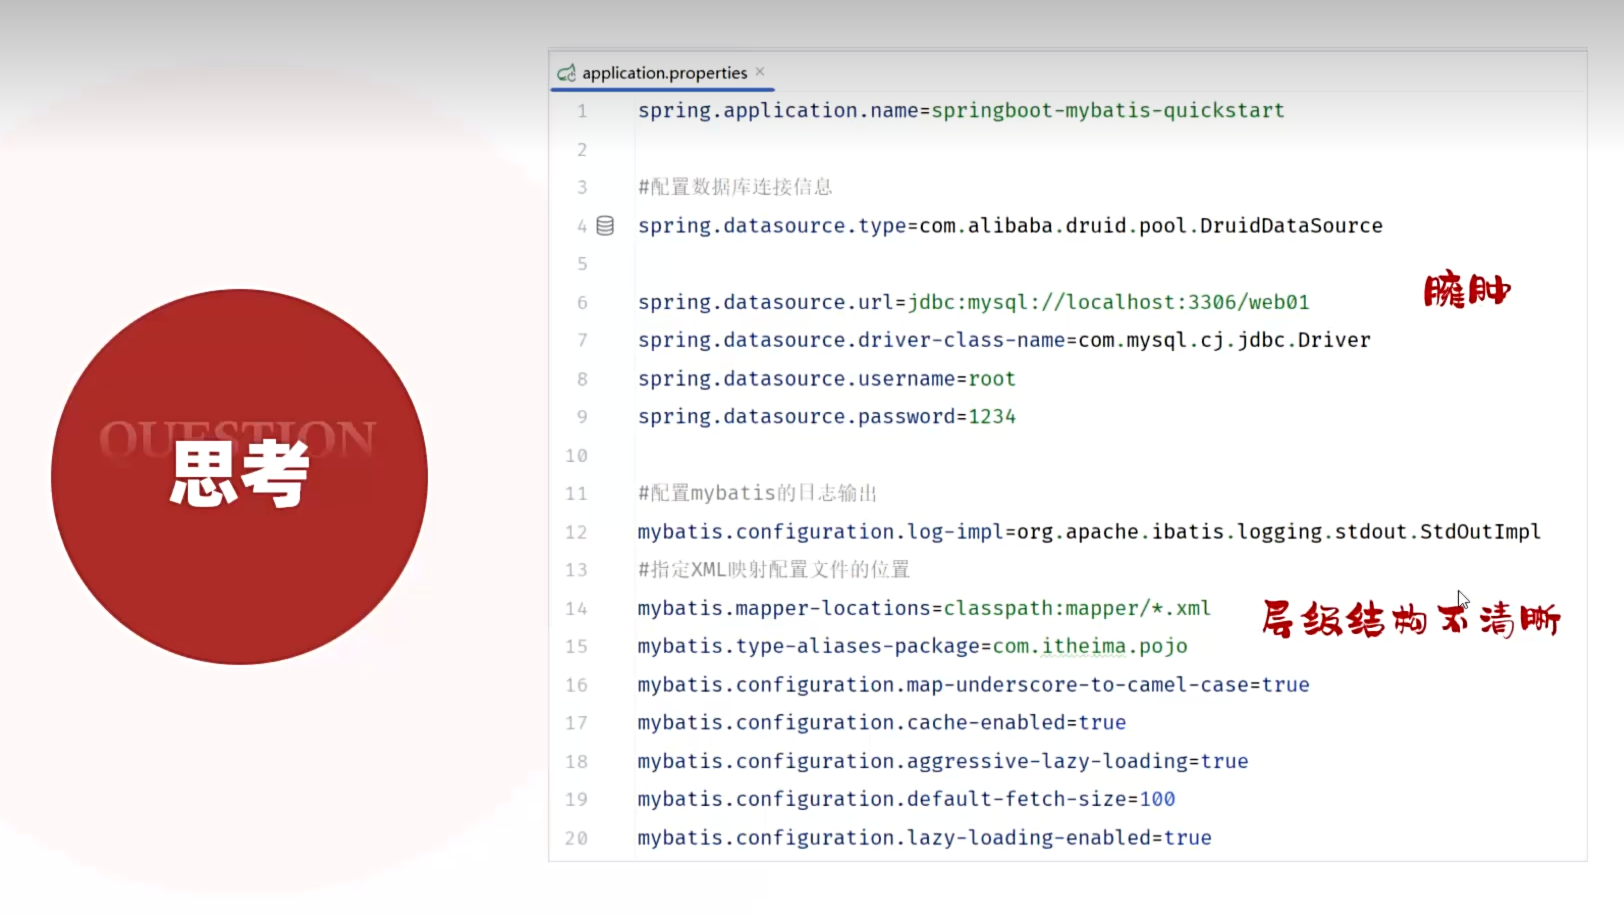Click map-underscore-to-camel-case=true line

point(973,685)
